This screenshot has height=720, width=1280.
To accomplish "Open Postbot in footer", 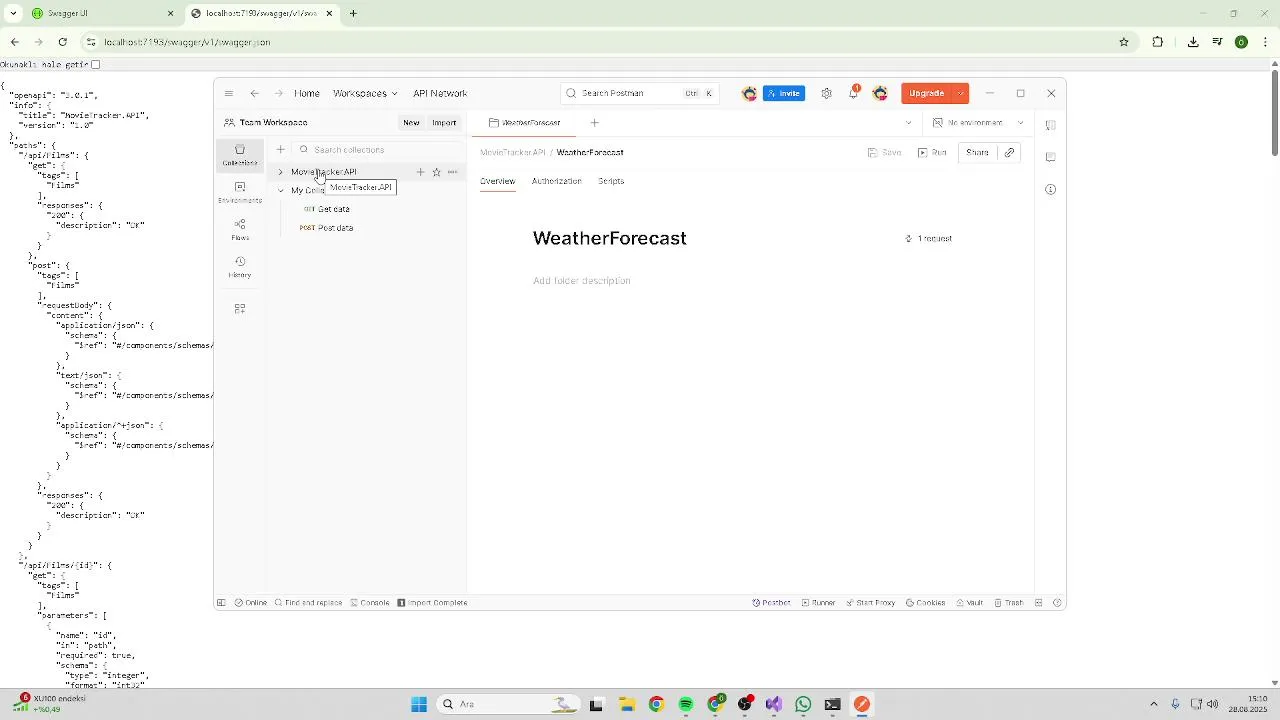I will point(771,603).
